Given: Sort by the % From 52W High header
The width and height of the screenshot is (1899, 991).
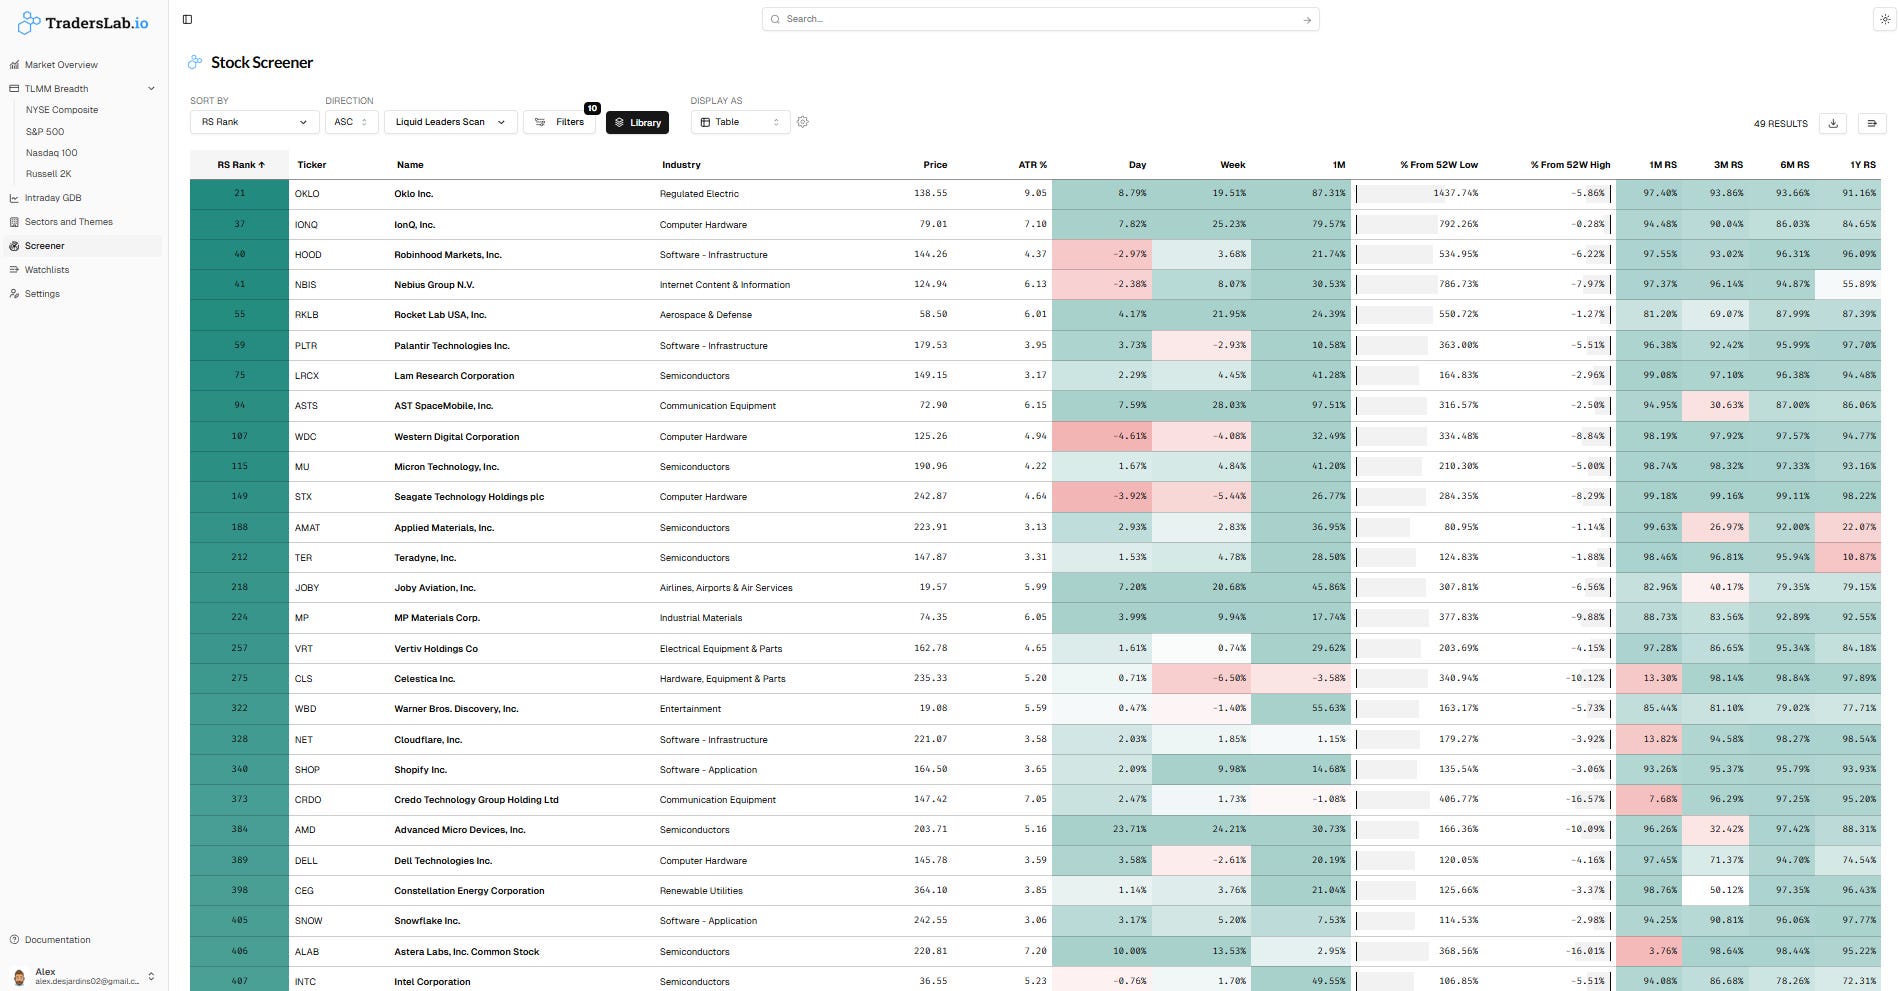Looking at the screenshot, I should click(x=1570, y=165).
